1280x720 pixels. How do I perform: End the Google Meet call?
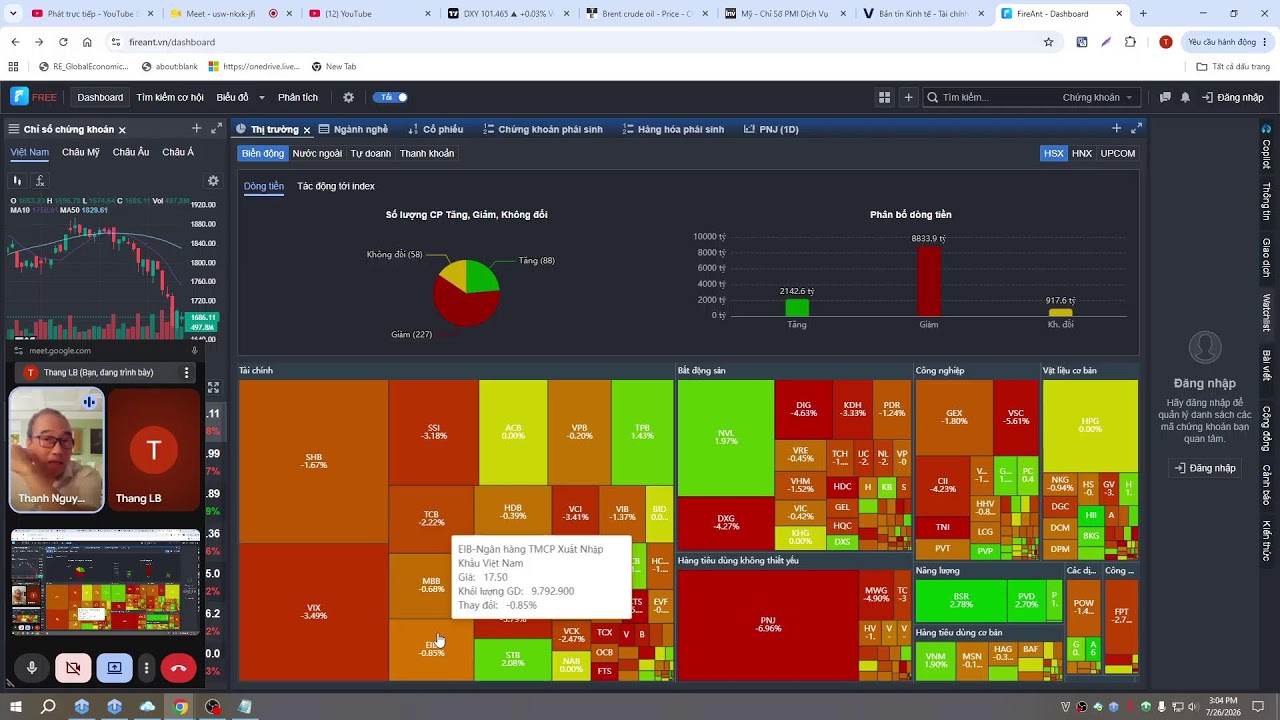(178, 668)
